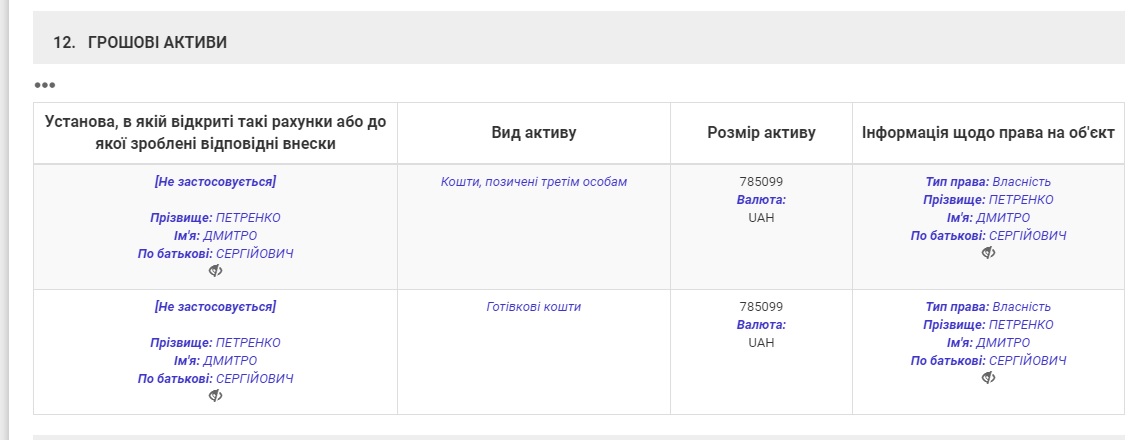Click "[Не застосовується]" in the loaned-funds row
Image resolution: width=1141 pixels, height=440 pixels.
[215, 182]
